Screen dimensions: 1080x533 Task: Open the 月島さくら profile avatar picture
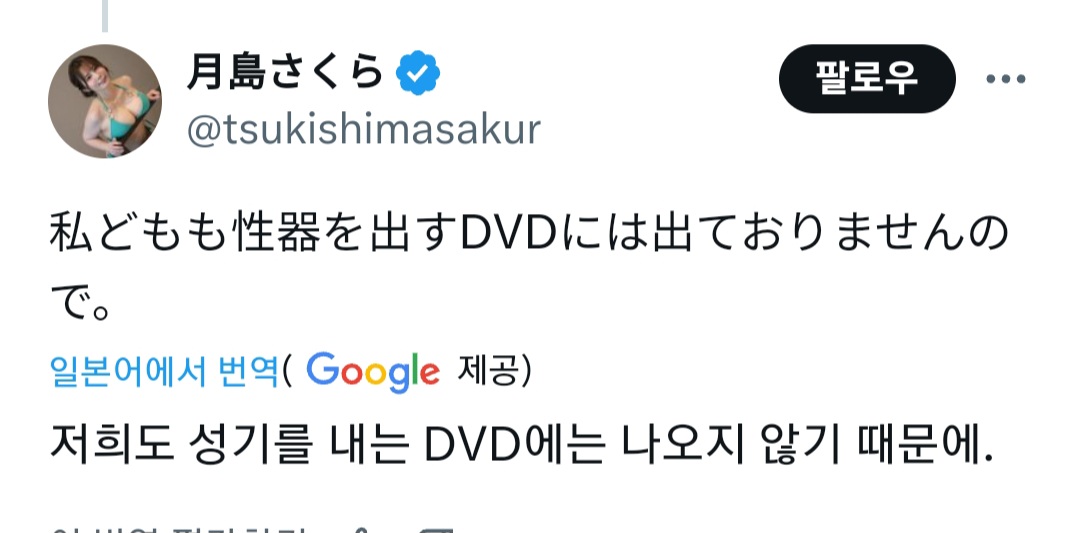coord(105,101)
